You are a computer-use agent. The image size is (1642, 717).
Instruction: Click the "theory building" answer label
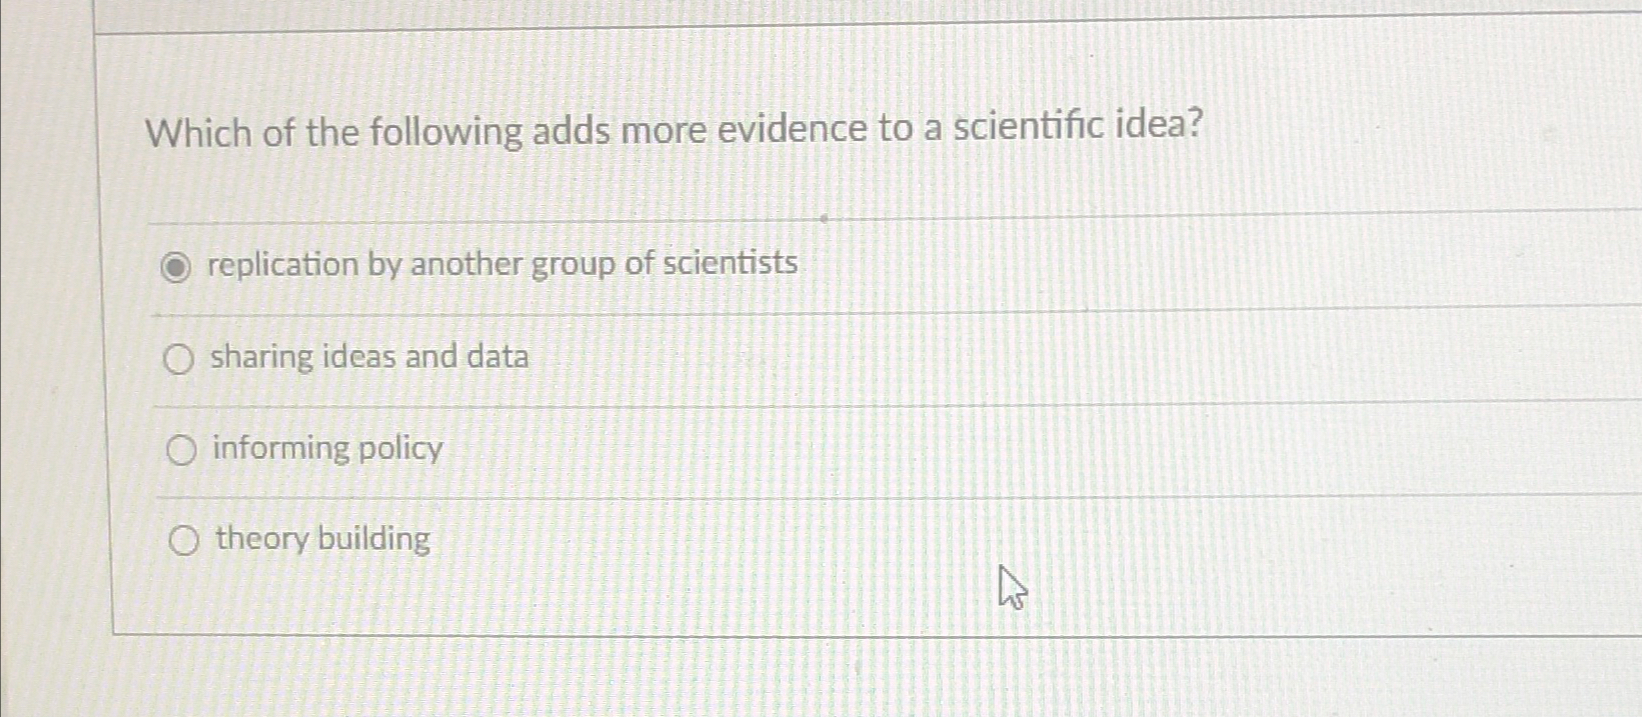click(320, 540)
